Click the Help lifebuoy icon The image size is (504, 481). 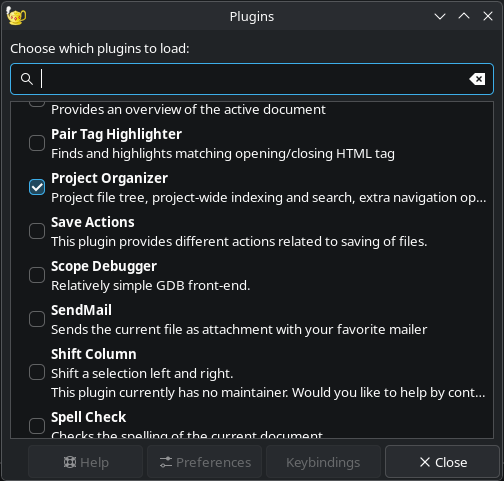(70, 462)
